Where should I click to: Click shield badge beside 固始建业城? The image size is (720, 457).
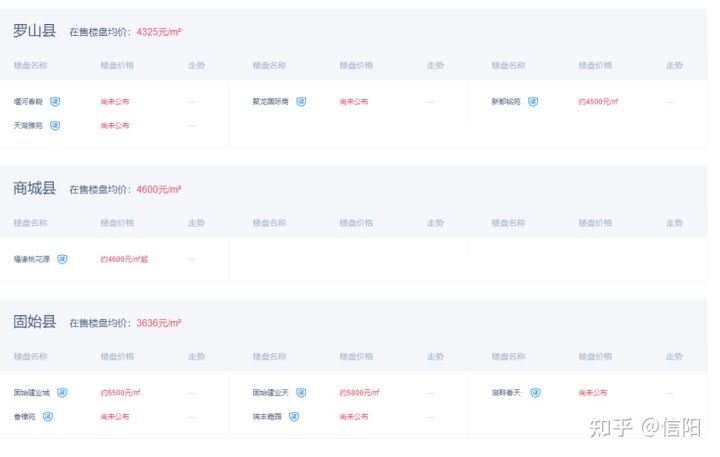(x=62, y=393)
